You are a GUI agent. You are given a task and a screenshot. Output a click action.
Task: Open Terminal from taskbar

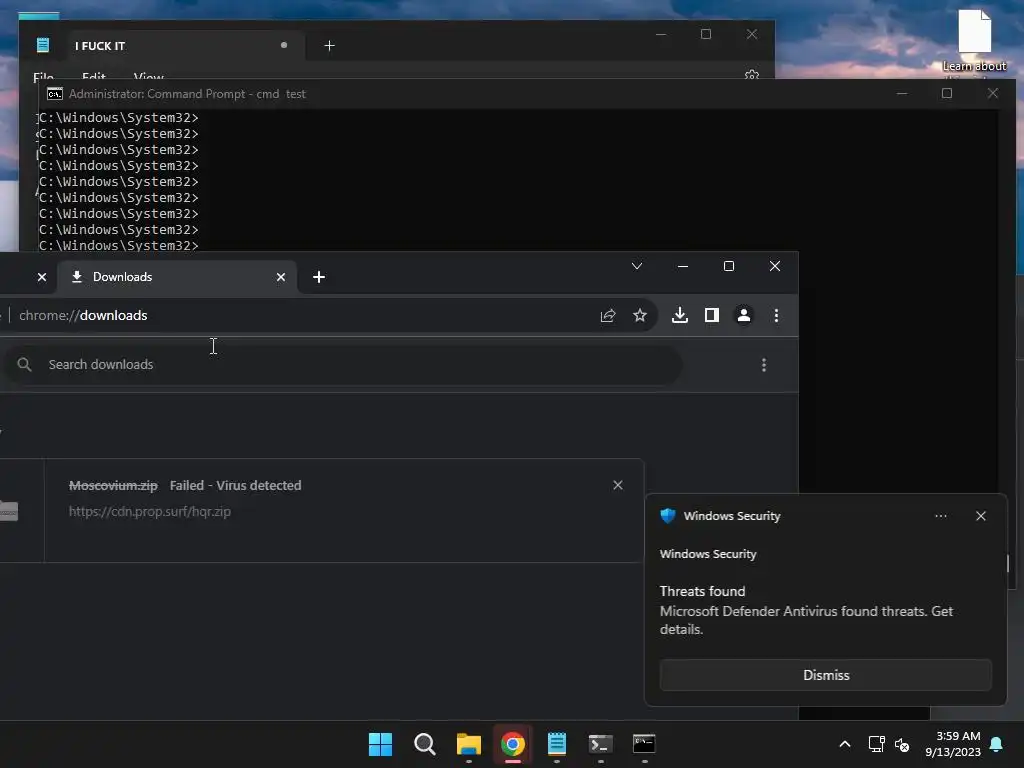[x=600, y=744]
